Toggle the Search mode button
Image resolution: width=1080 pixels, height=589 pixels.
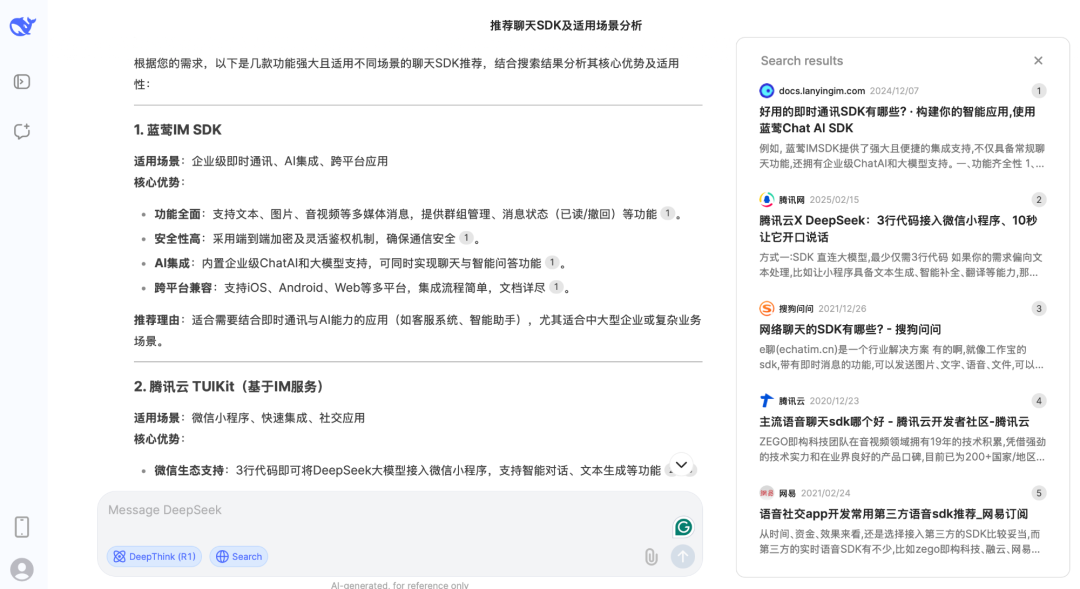pos(239,557)
